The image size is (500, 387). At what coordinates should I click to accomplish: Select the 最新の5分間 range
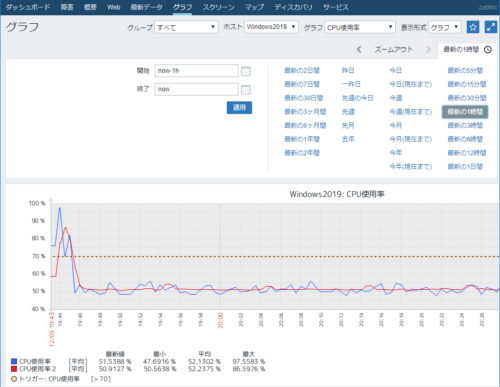[465, 71]
